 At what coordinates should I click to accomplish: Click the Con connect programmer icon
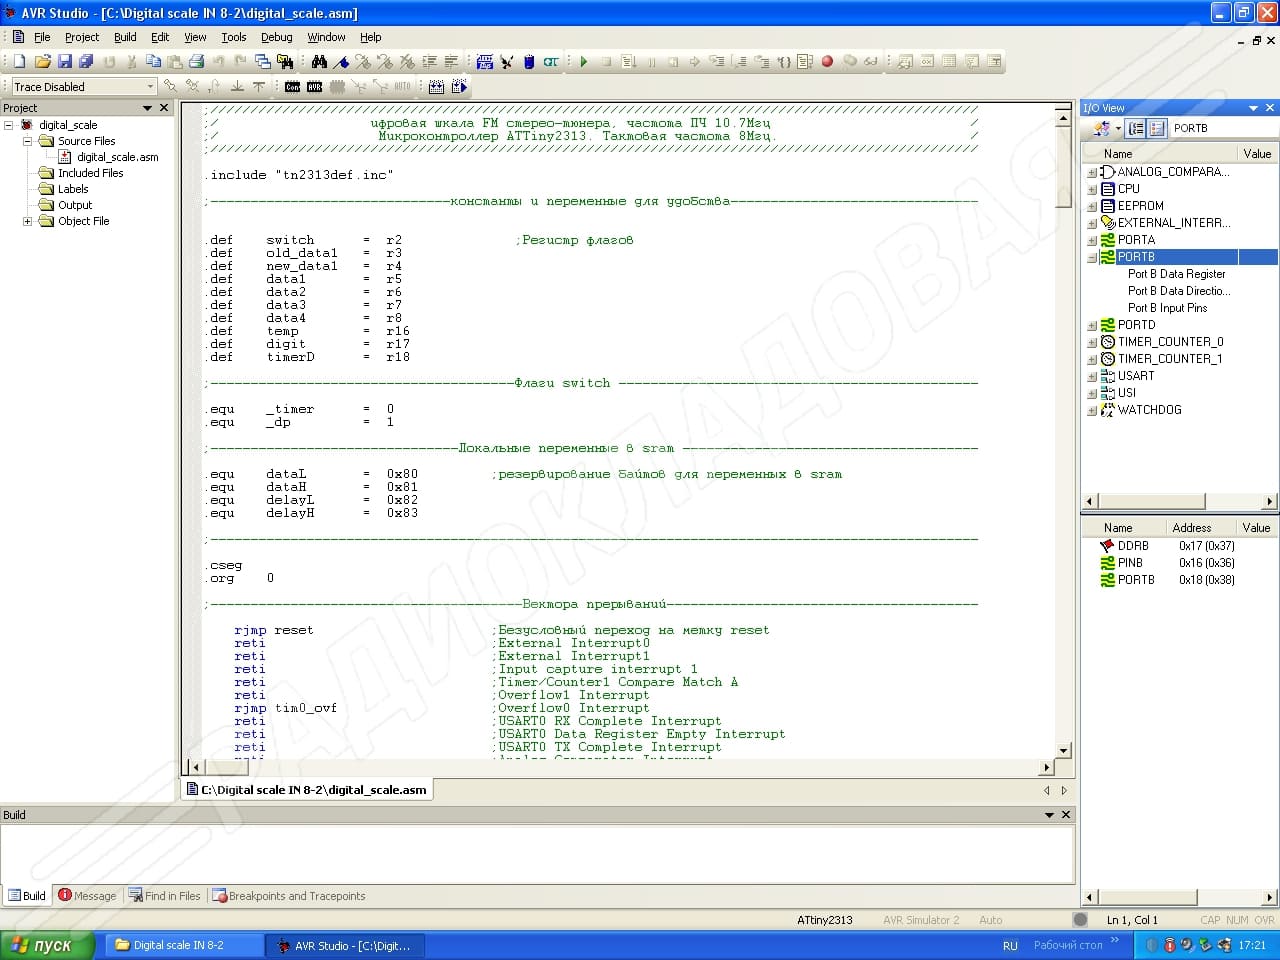tap(292, 87)
